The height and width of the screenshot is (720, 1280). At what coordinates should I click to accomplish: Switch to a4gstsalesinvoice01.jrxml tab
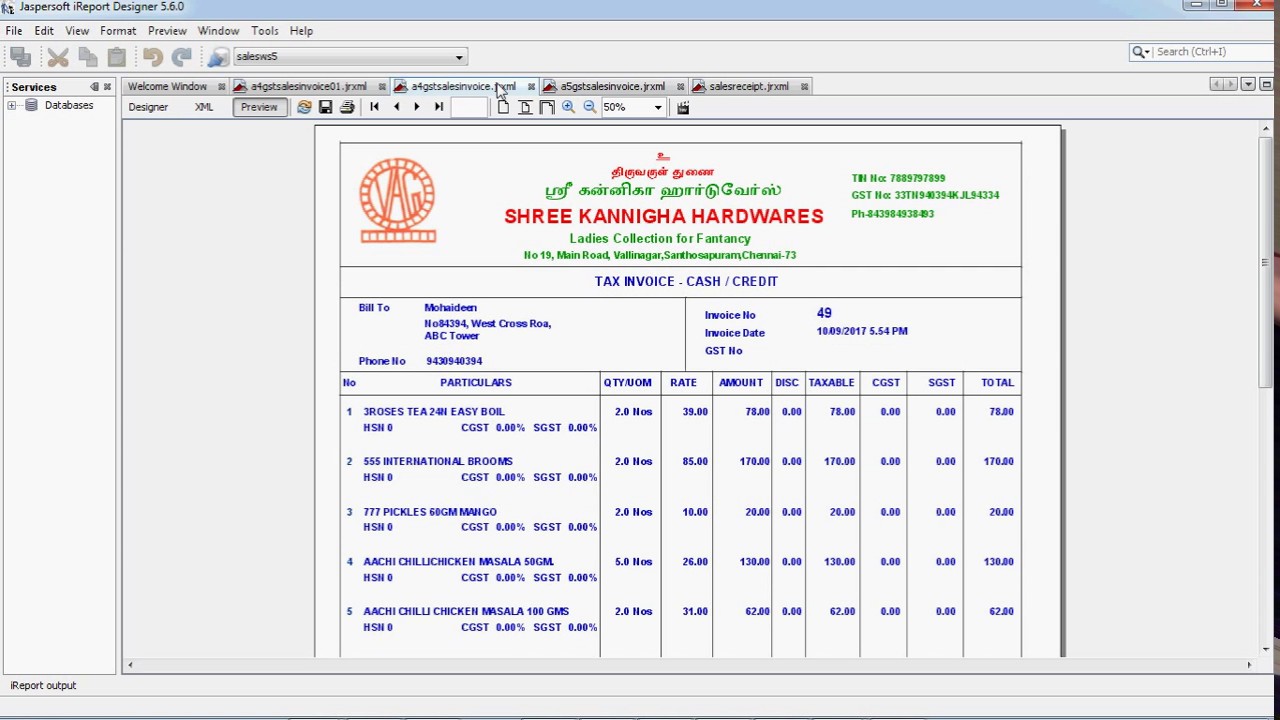(x=308, y=87)
